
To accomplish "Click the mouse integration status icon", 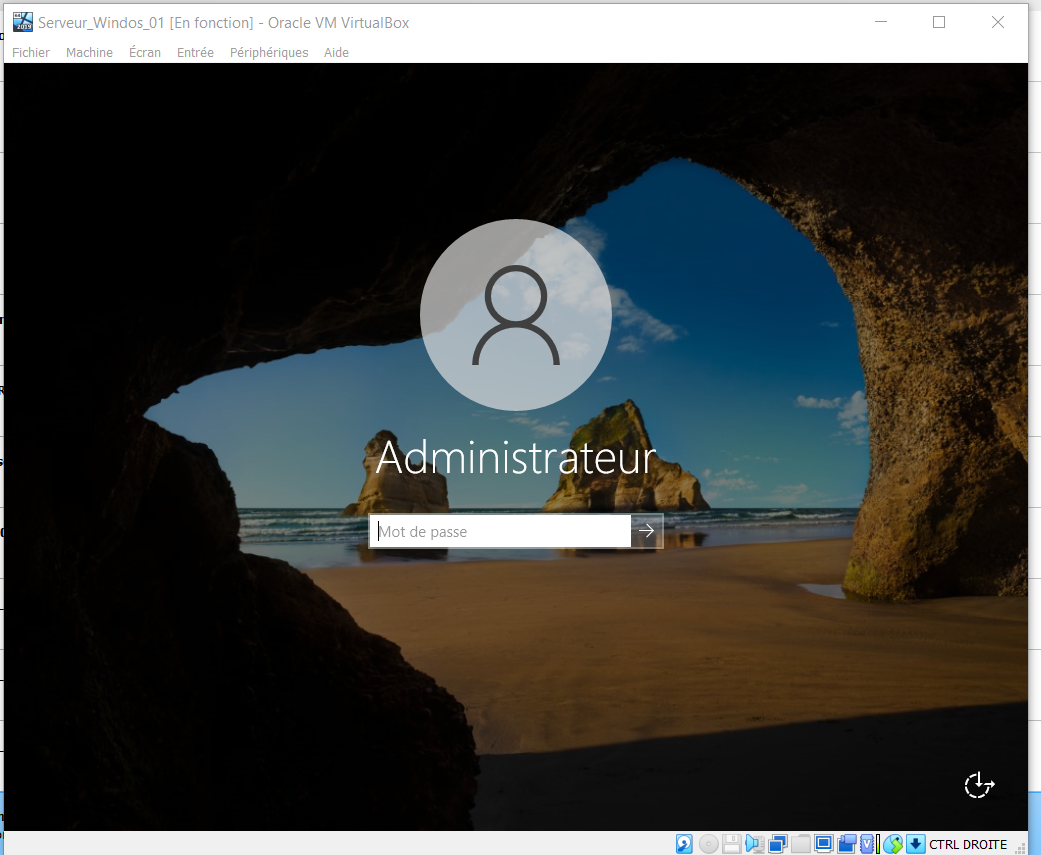I will click(x=893, y=844).
